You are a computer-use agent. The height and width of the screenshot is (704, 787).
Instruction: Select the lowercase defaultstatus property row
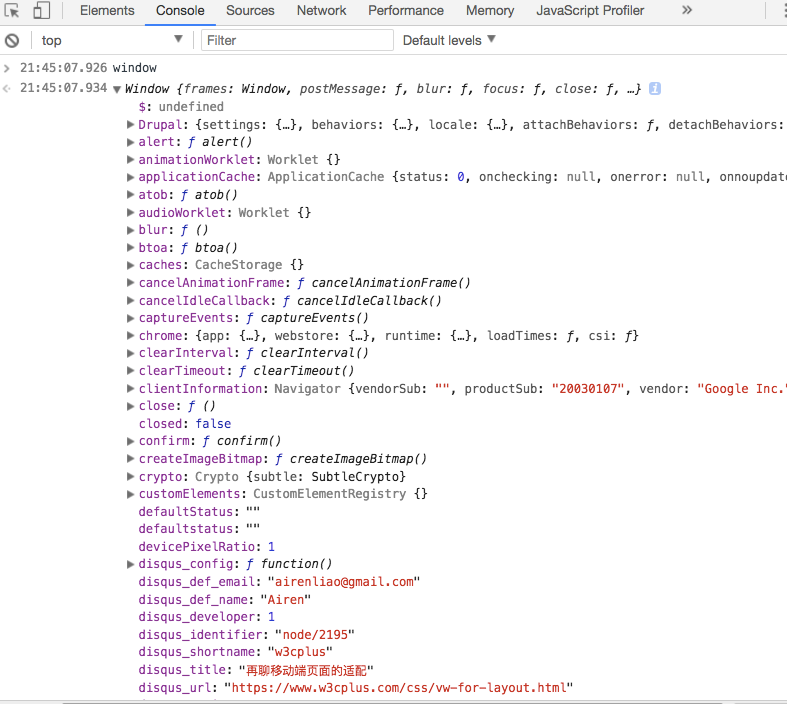(x=199, y=529)
